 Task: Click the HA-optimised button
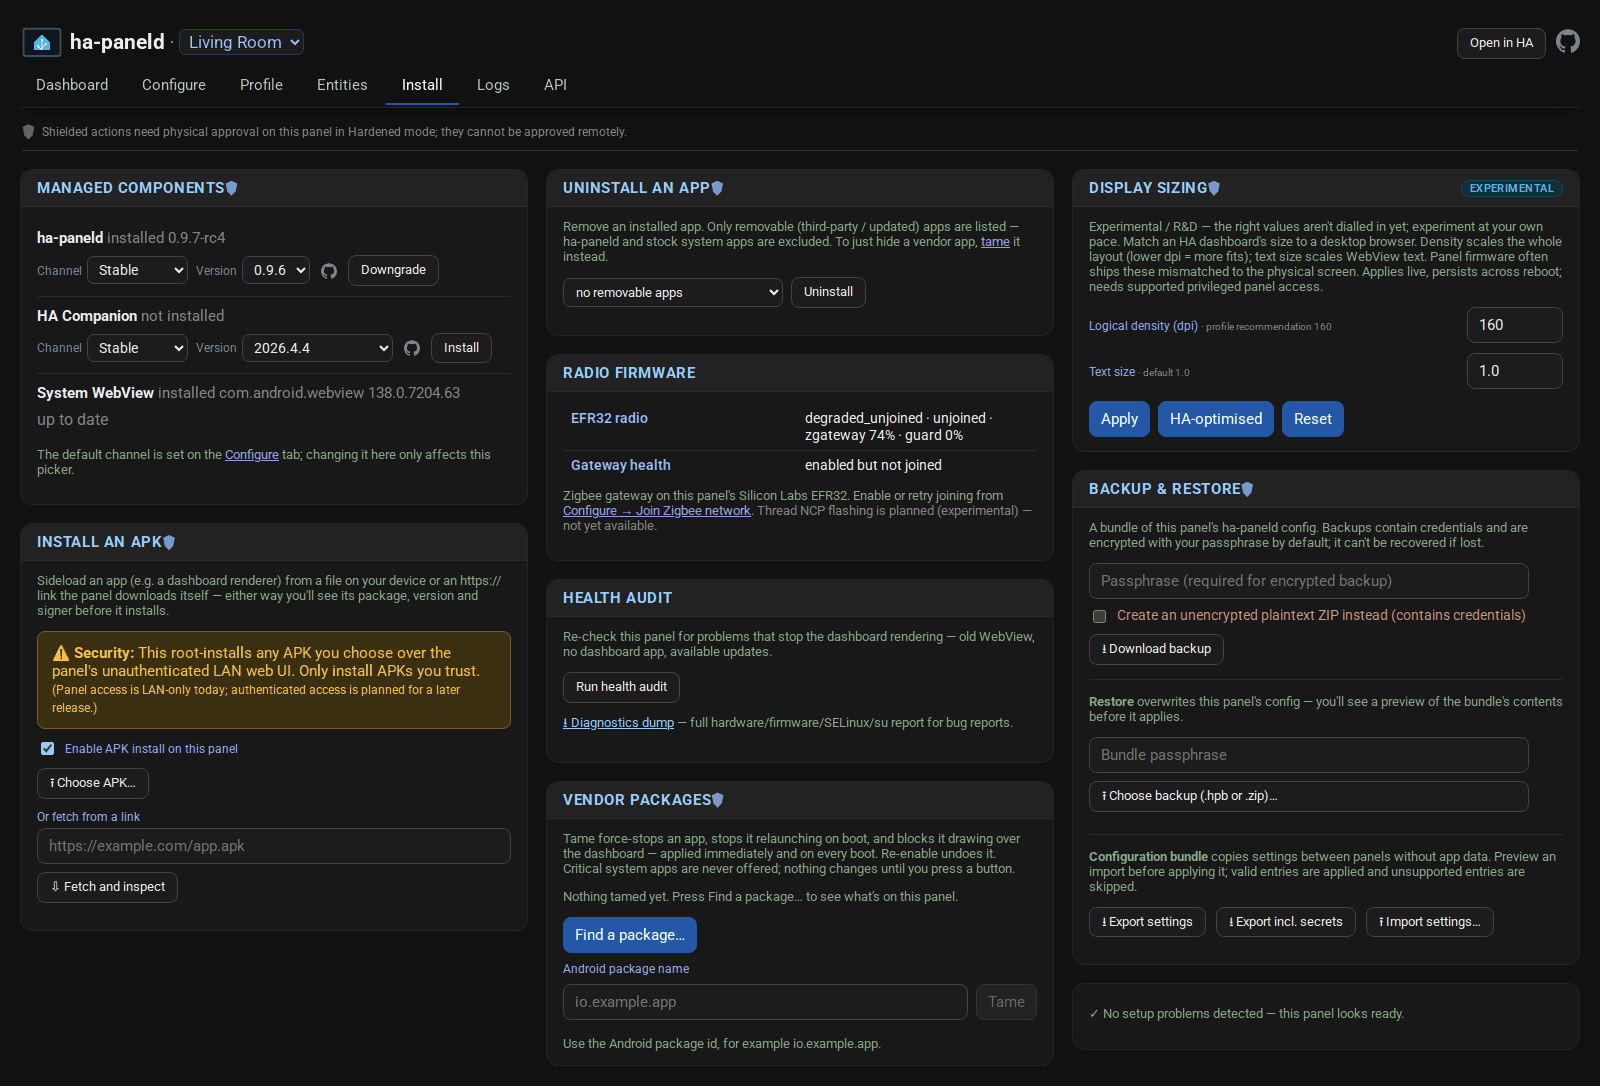click(1216, 419)
